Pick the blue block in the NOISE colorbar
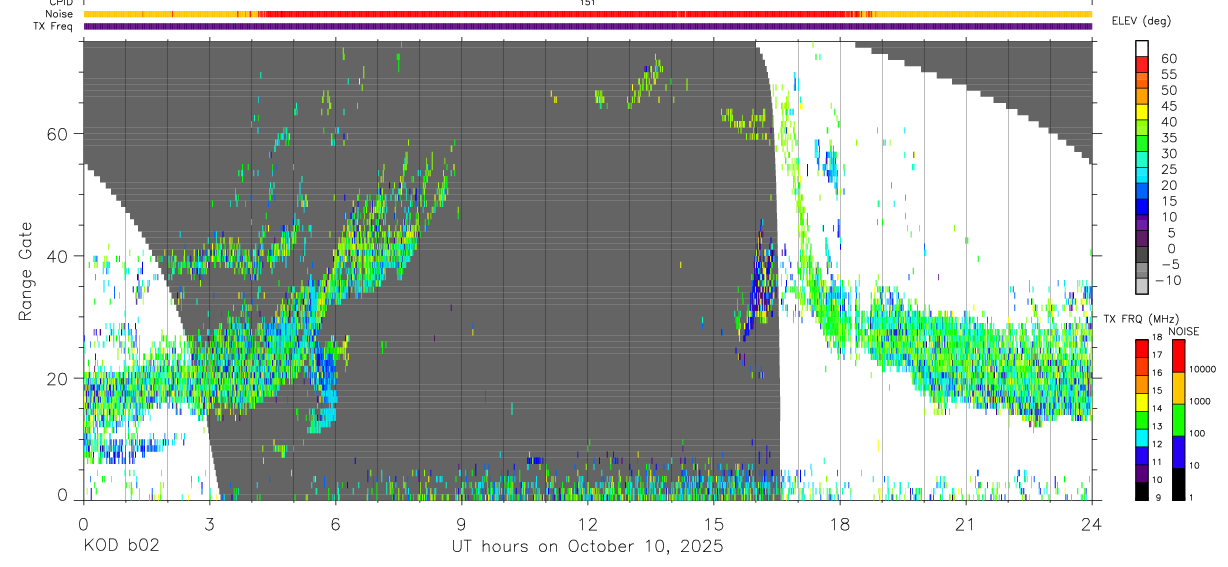Viewport: 1228px width, 567px height. (1178, 451)
